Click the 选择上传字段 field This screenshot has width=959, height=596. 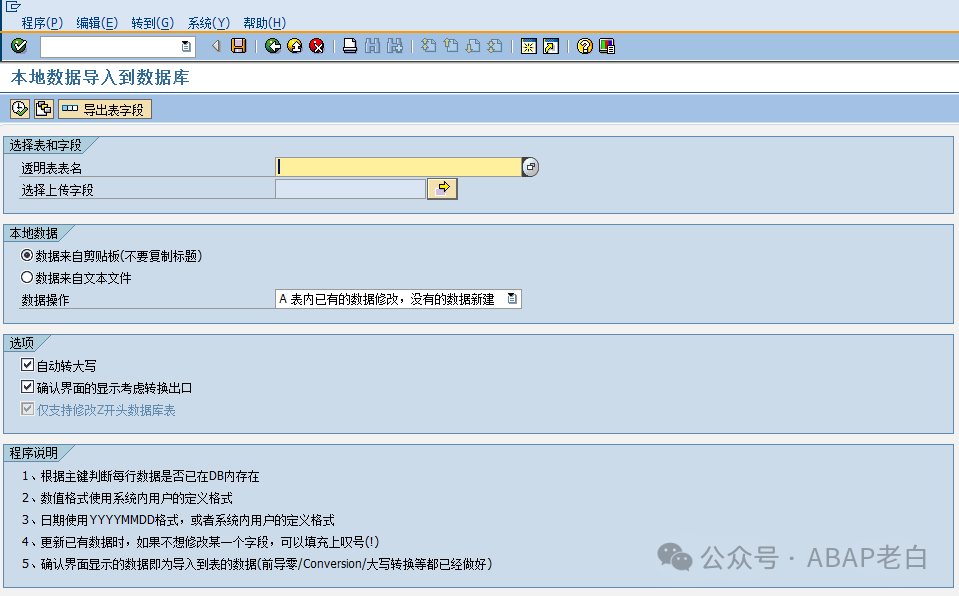(350, 189)
